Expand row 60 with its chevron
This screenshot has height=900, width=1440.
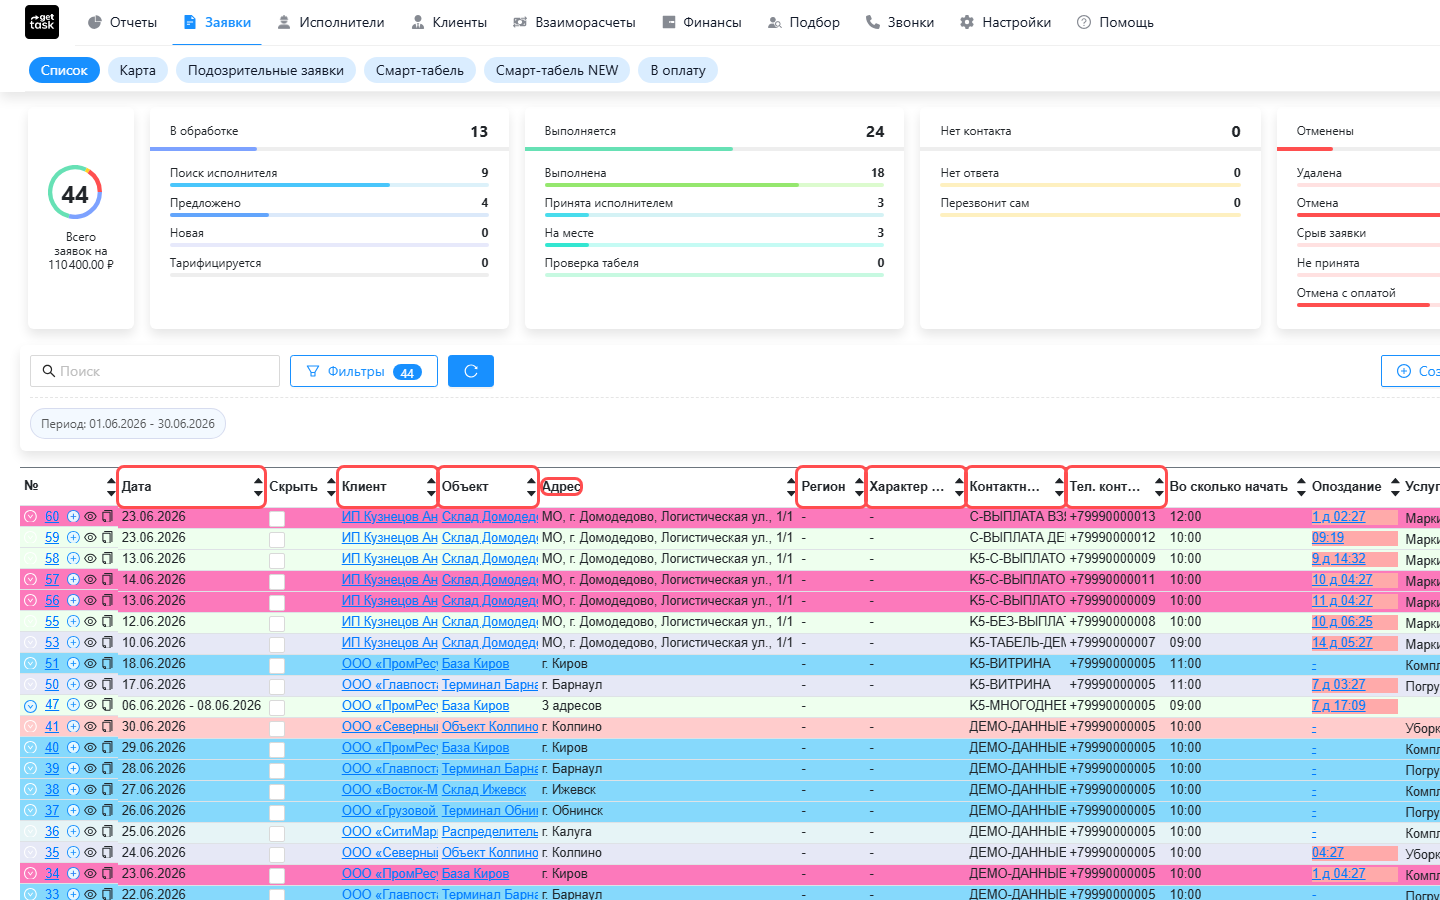[30, 517]
